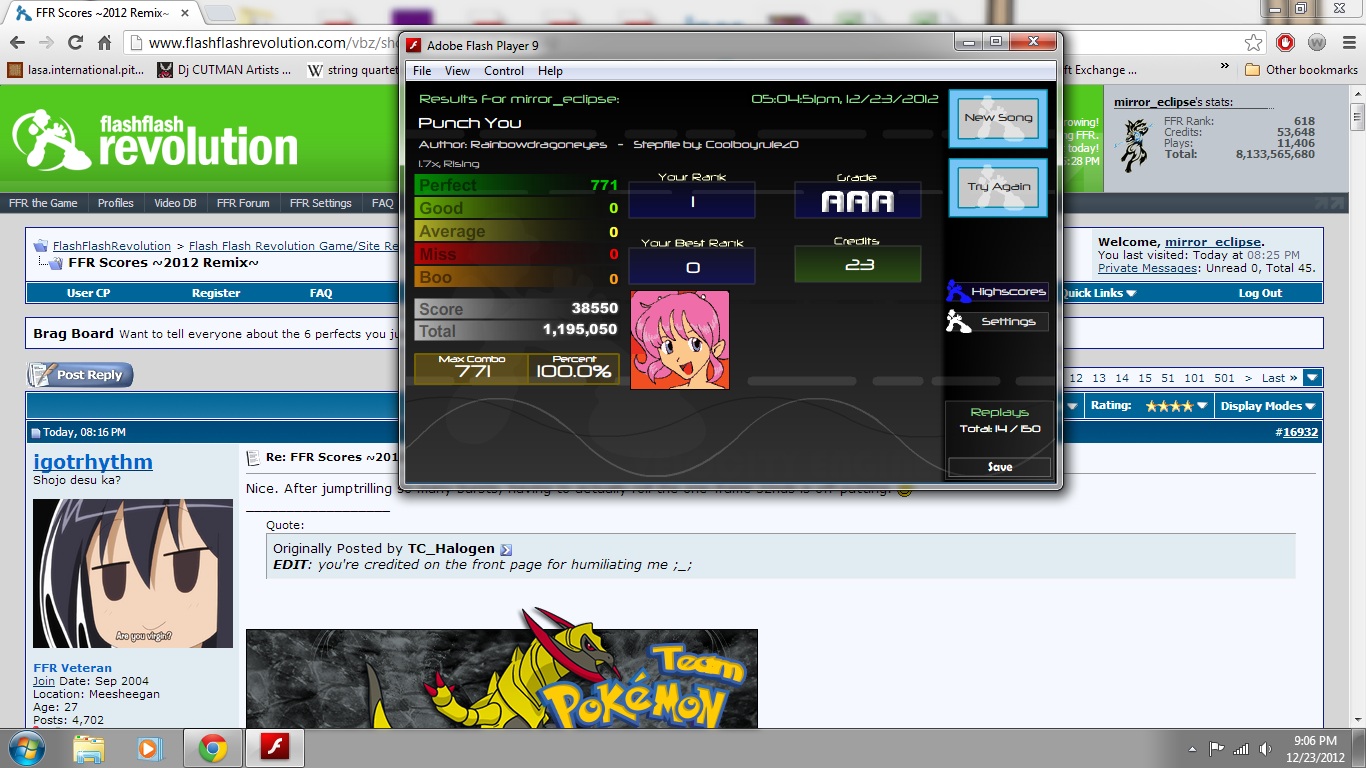Open the FFR Forum navigation tab
Image resolution: width=1366 pixels, height=768 pixels.
coord(243,203)
